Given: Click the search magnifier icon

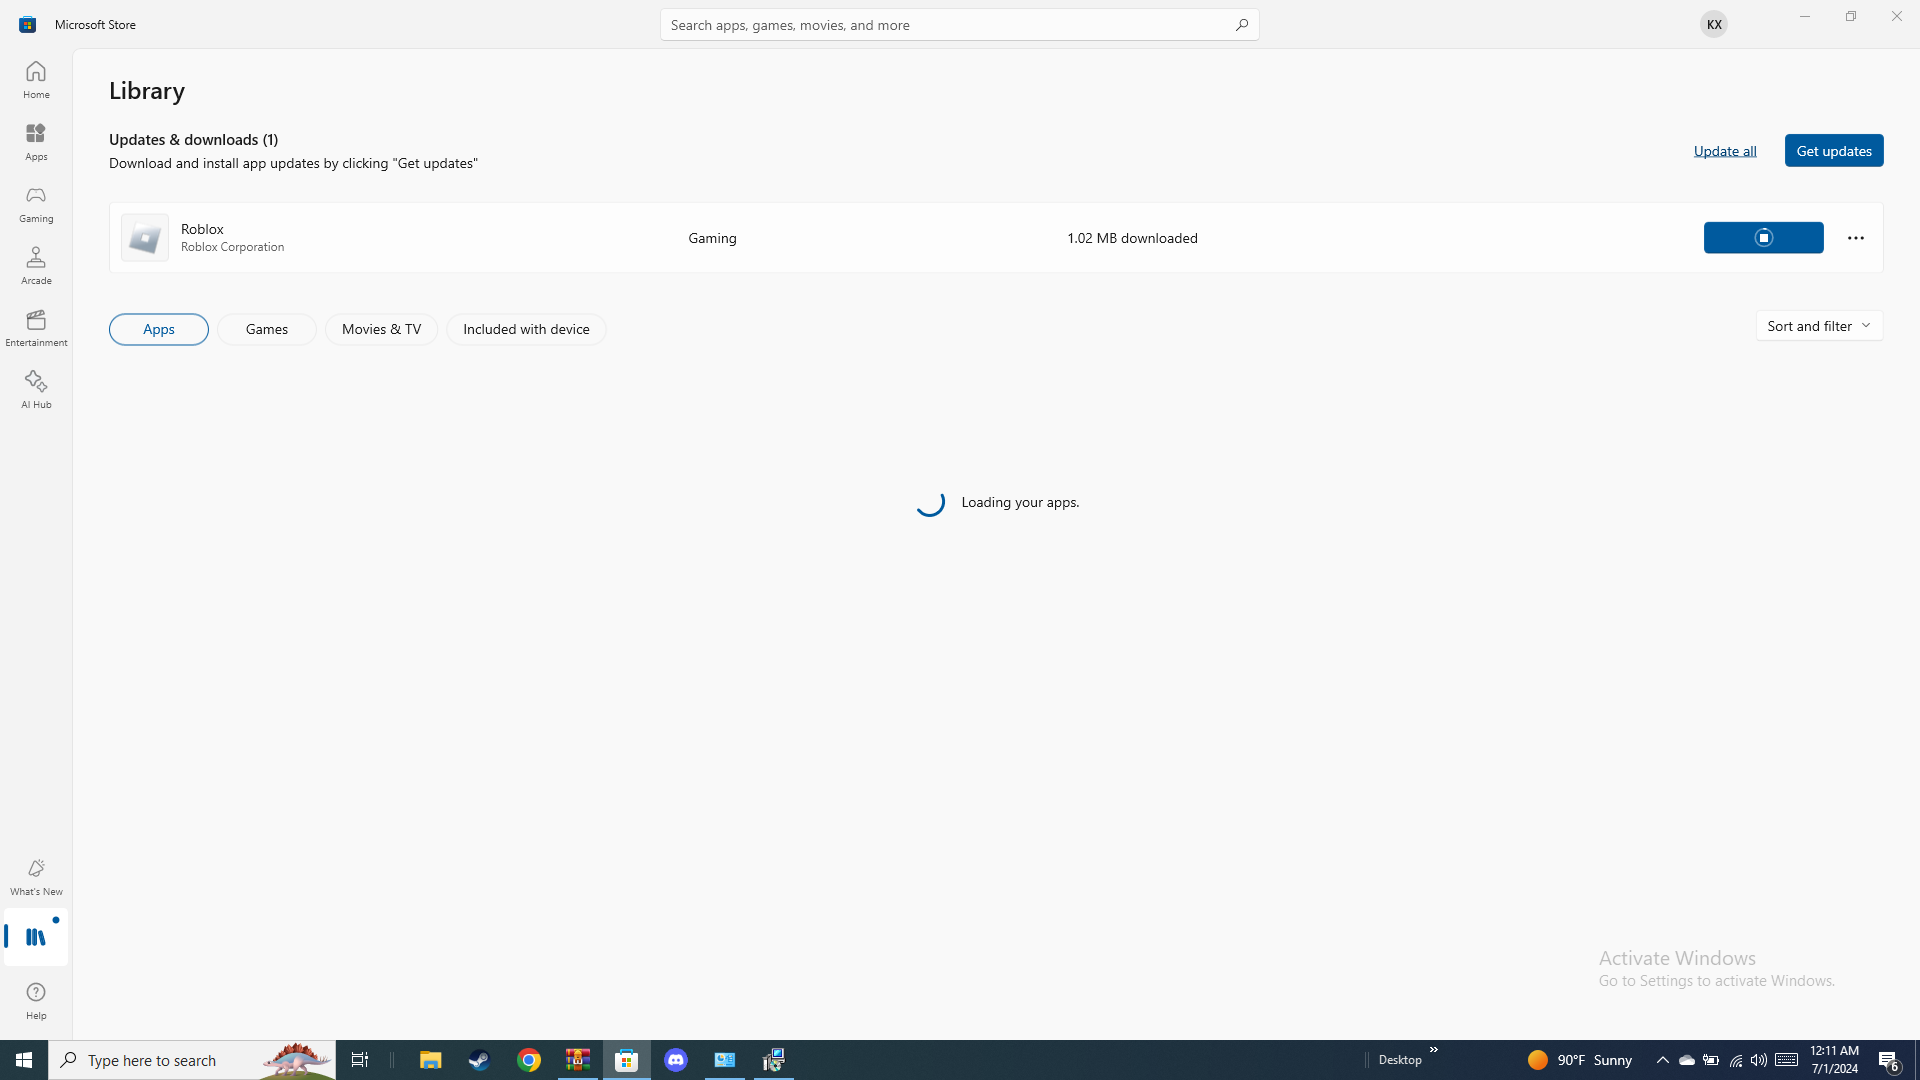Looking at the screenshot, I should (x=1241, y=24).
